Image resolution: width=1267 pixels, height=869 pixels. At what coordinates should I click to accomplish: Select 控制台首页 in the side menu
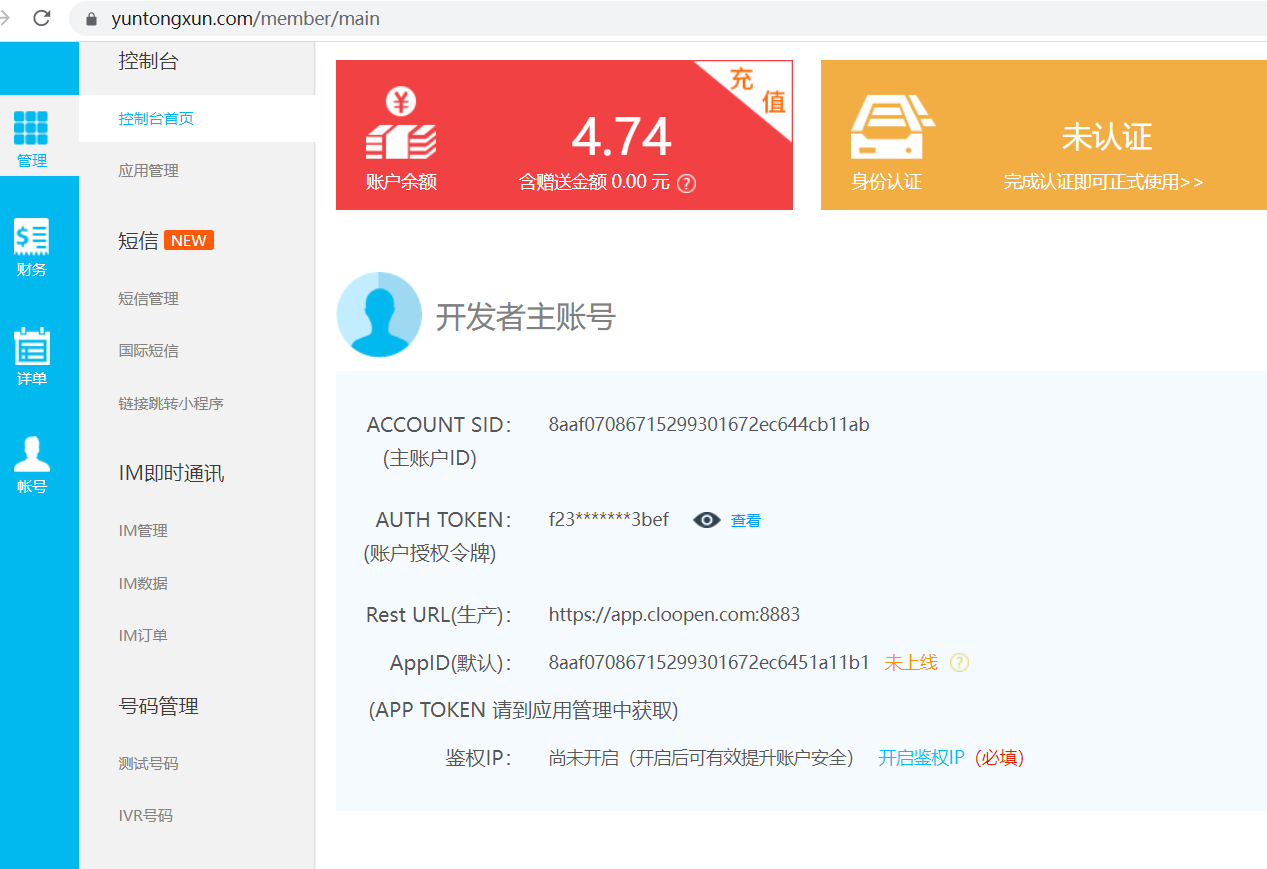click(156, 119)
